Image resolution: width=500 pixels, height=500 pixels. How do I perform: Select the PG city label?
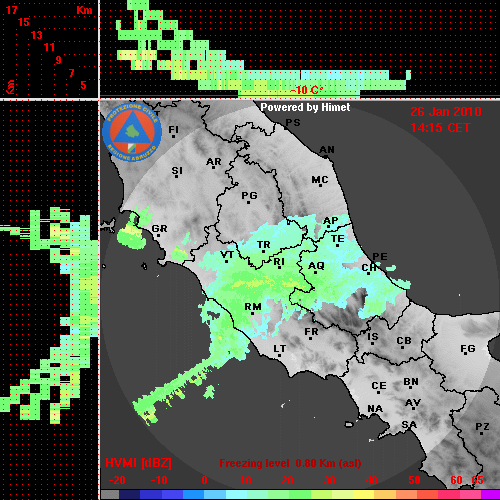249,196
